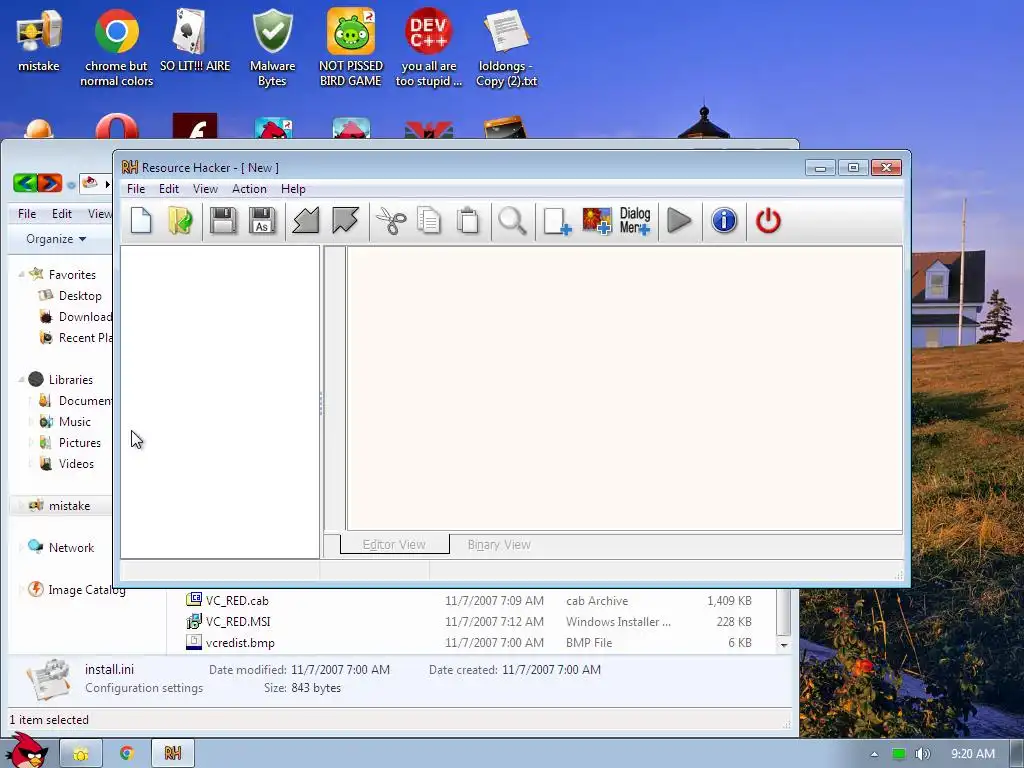Click the Copy pages icon
1024x768 pixels.
pyautogui.click(x=429, y=221)
